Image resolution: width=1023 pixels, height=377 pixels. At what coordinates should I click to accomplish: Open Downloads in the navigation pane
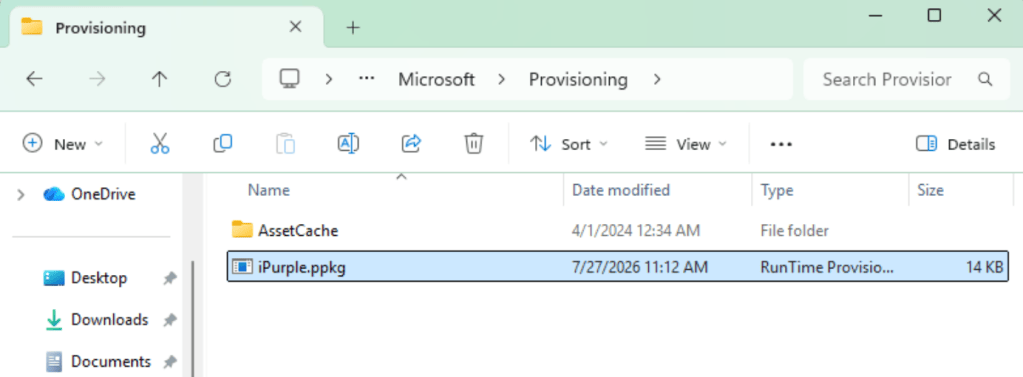109,320
